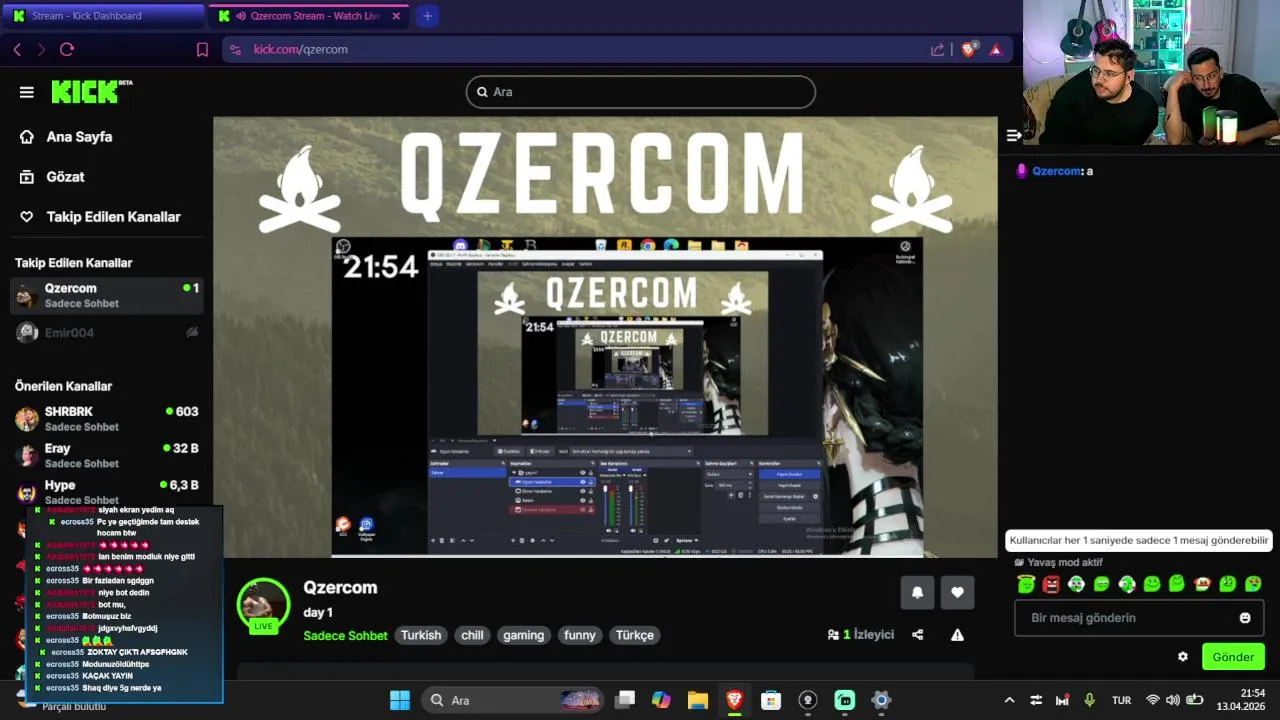Open File Explorer from the taskbar
Screen dimensions: 1280x720
coord(698,700)
